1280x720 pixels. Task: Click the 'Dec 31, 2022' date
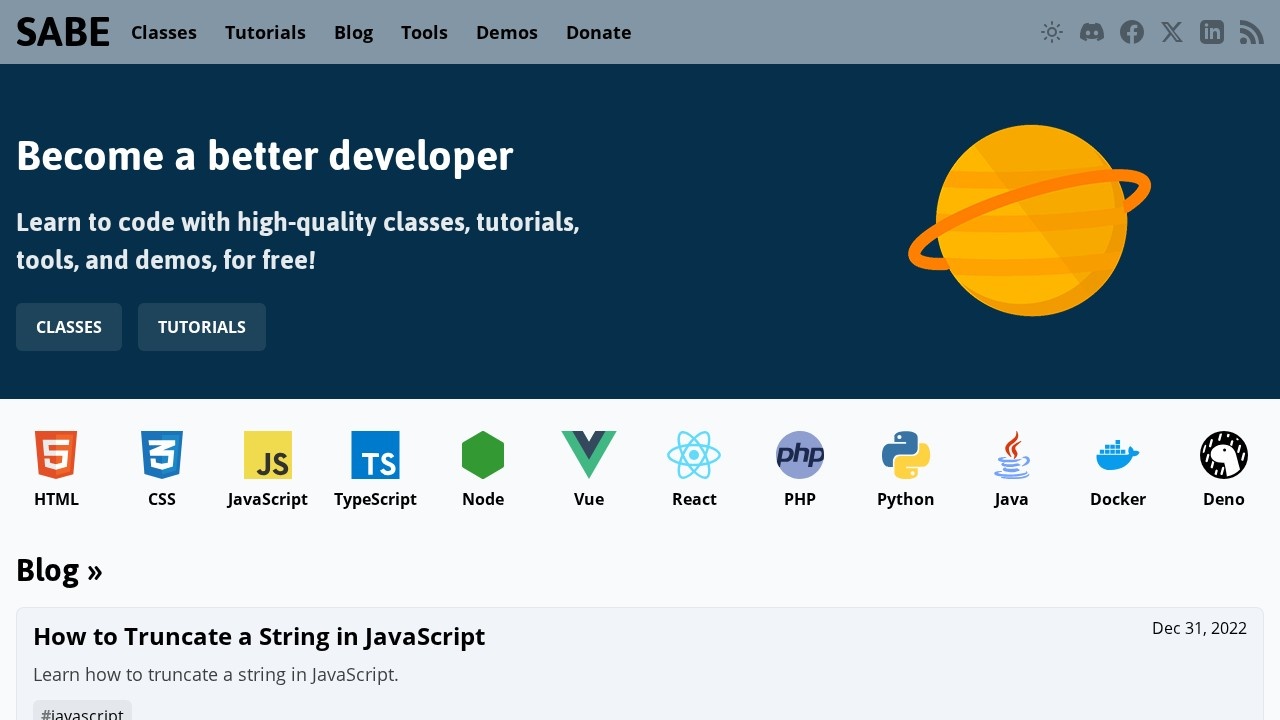click(1199, 628)
